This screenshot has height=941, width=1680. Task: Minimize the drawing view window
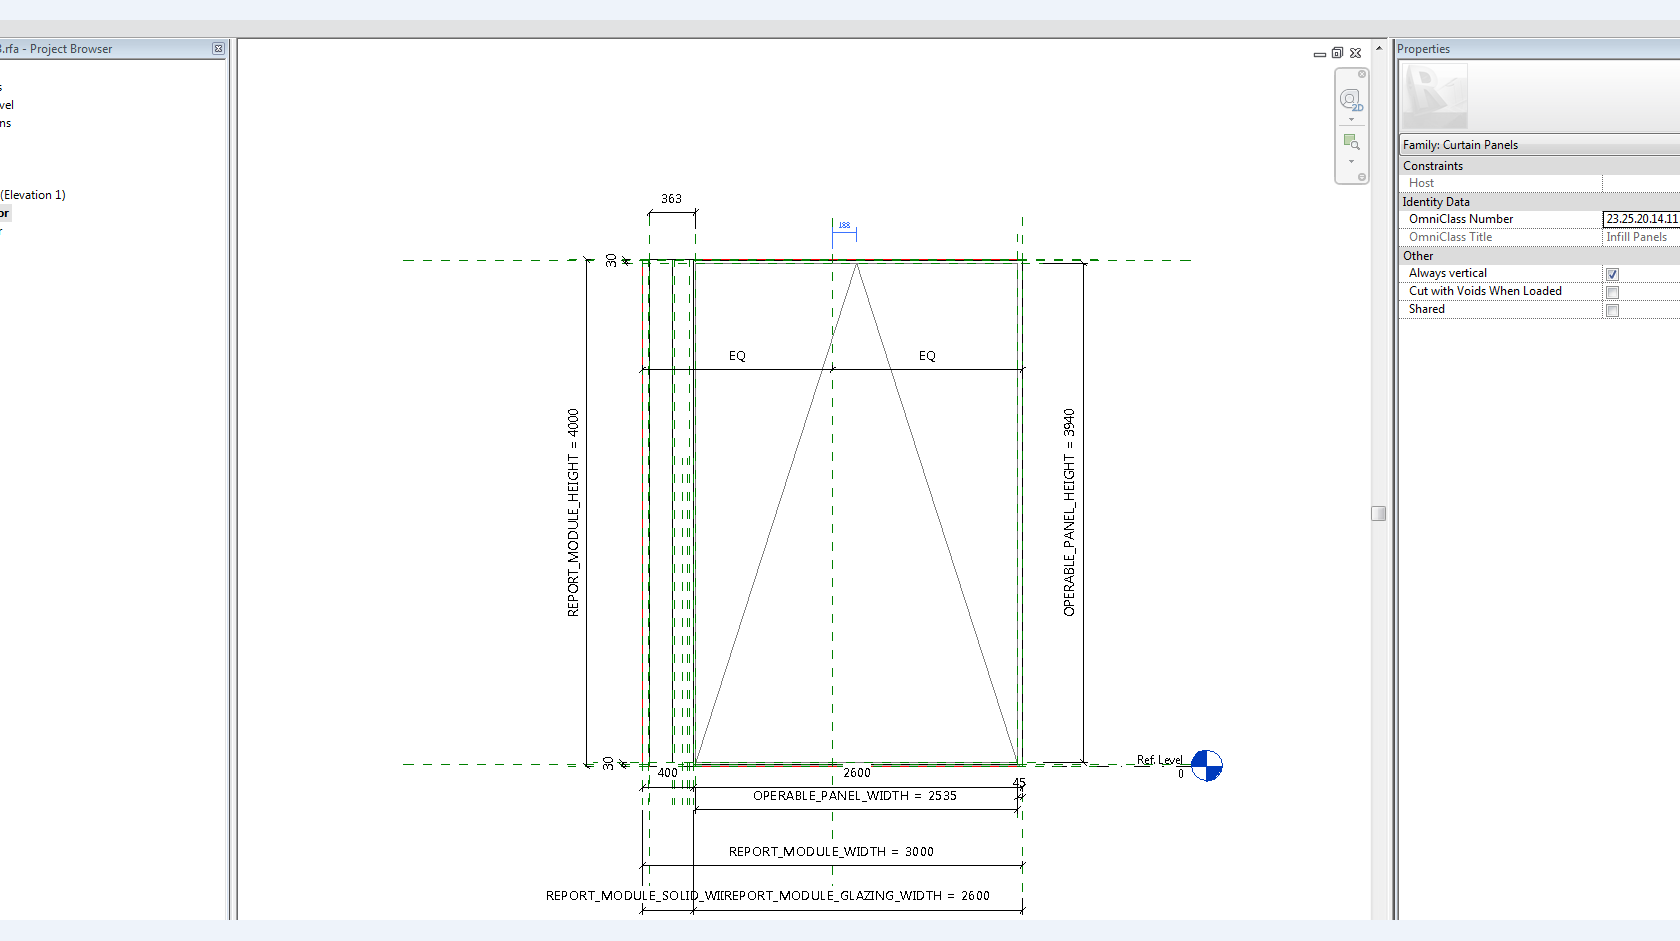click(x=1320, y=54)
